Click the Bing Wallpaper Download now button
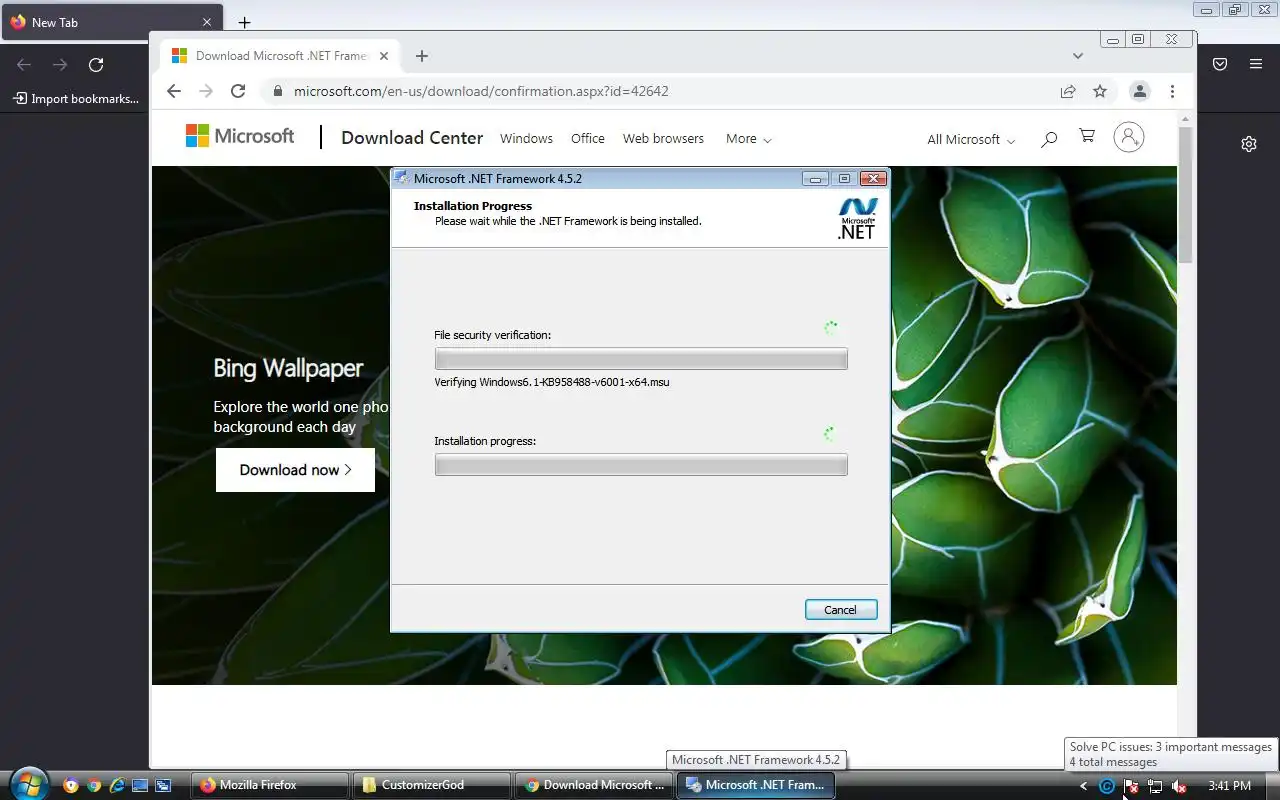1280x800 pixels. [295, 470]
